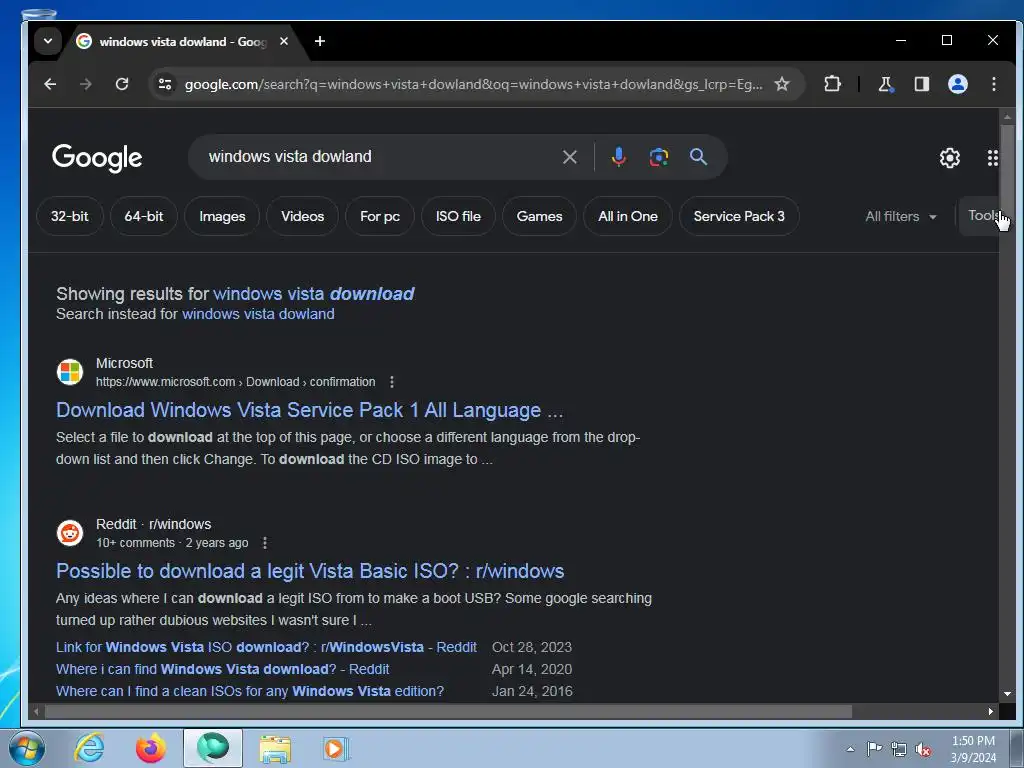Open Chrome Labs flask icon
Image resolution: width=1024 pixels, height=768 pixels.
click(886, 84)
